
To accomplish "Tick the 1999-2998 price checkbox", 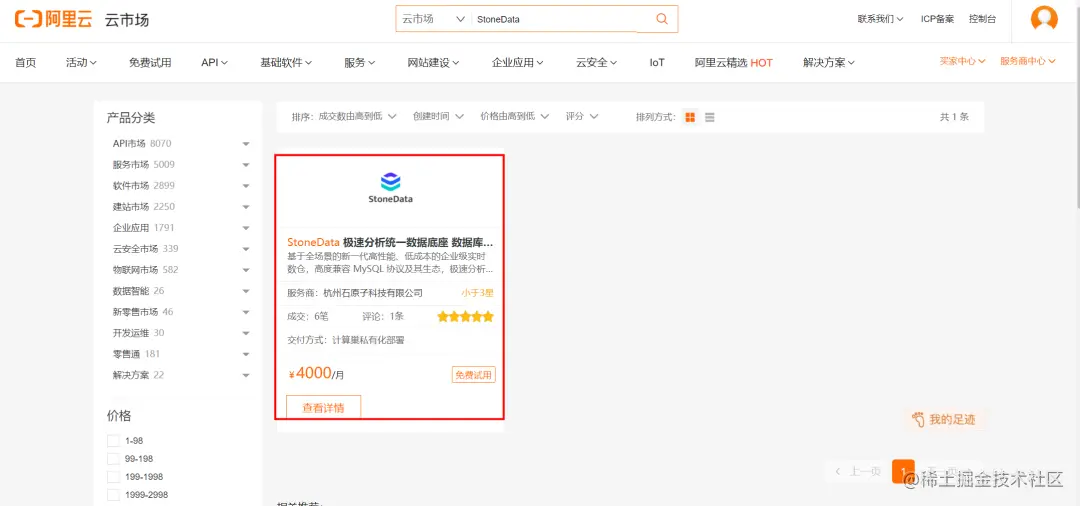I will [113, 494].
